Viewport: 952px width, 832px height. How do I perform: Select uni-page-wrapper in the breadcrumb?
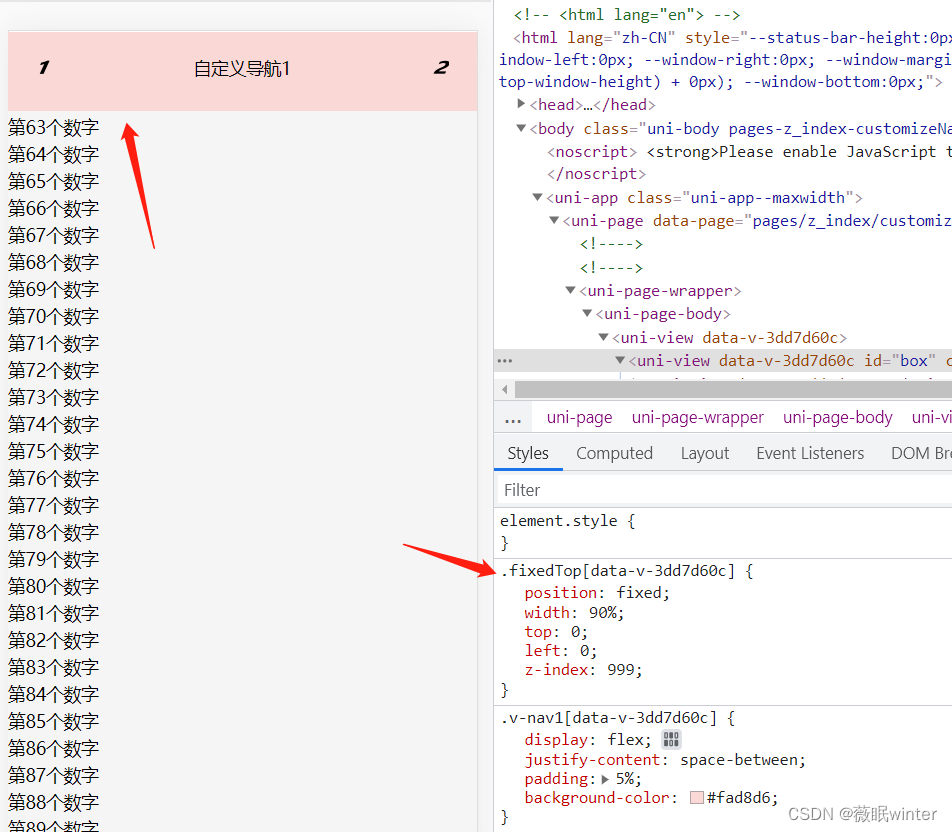click(698, 418)
